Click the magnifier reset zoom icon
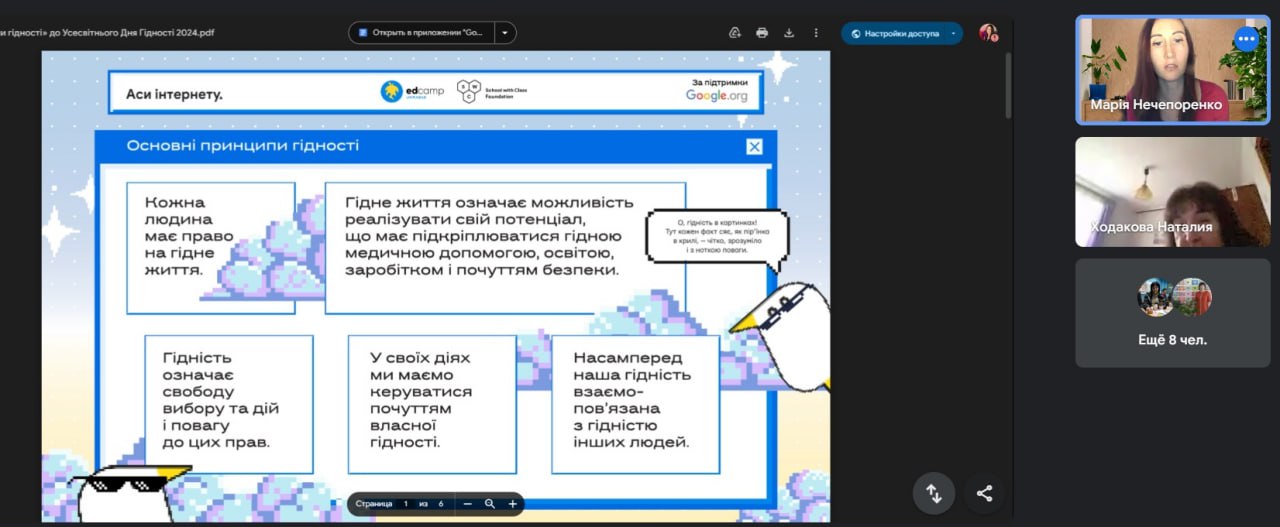The image size is (1280, 527). [490, 504]
